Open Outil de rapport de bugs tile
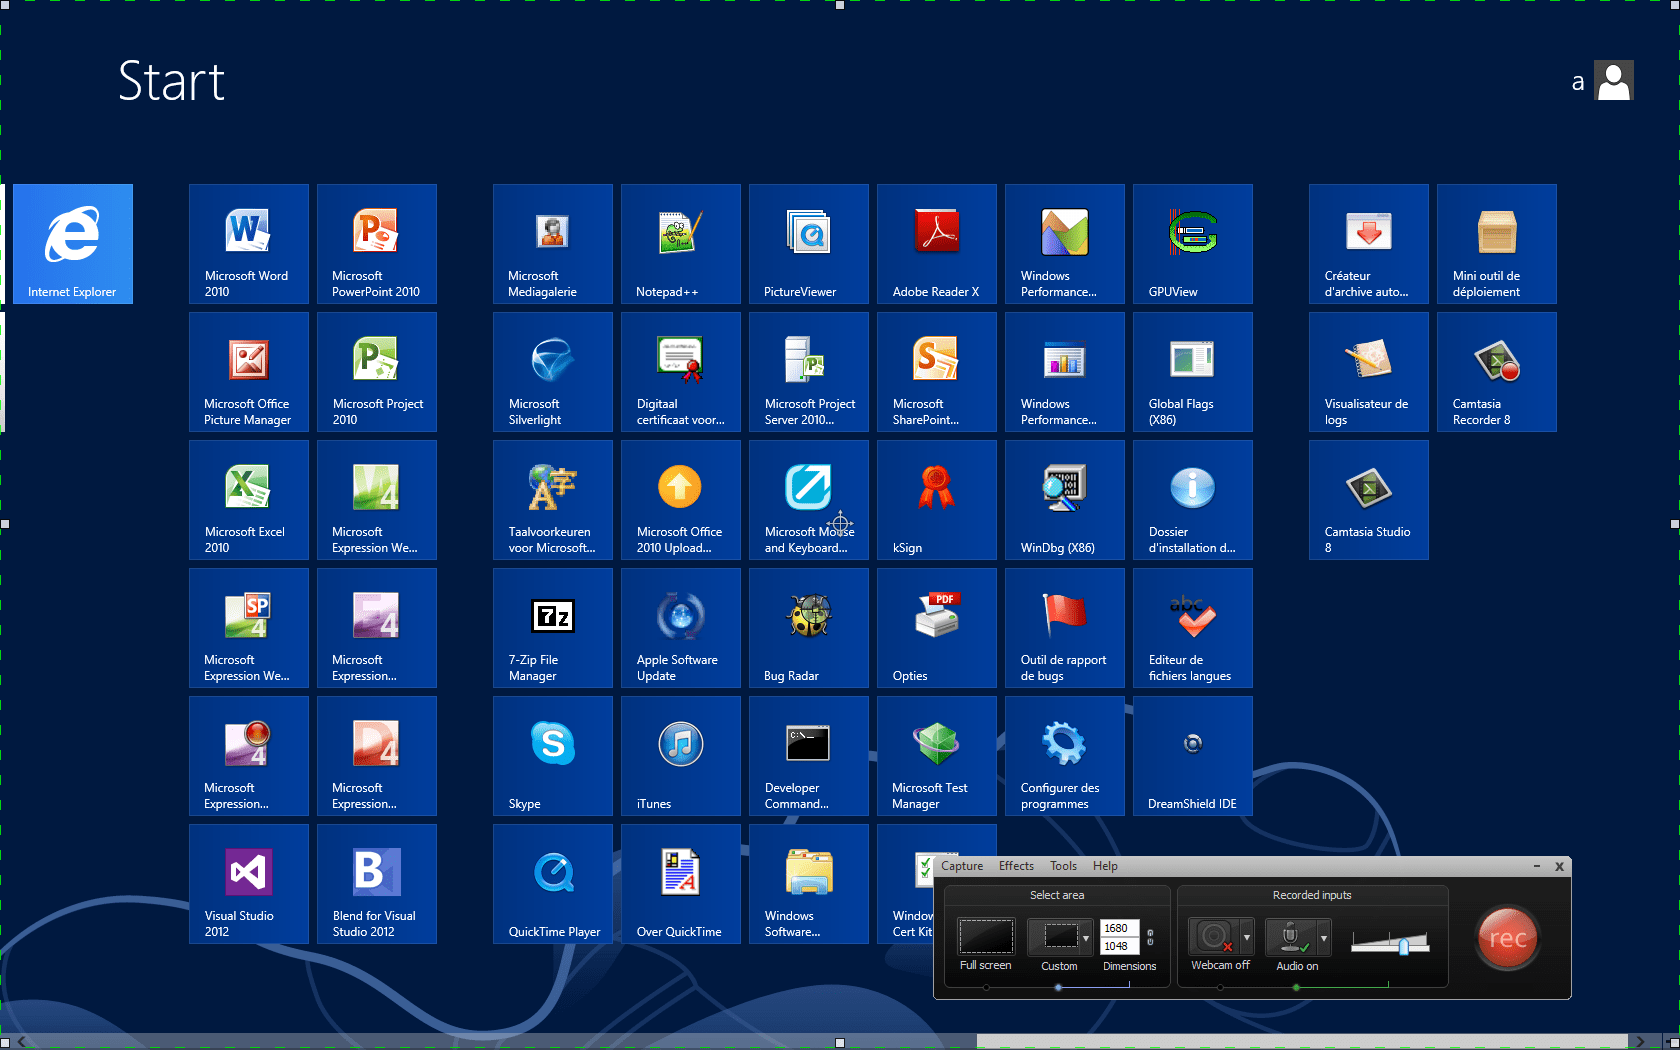1680x1050 pixels. [1065, 628]
